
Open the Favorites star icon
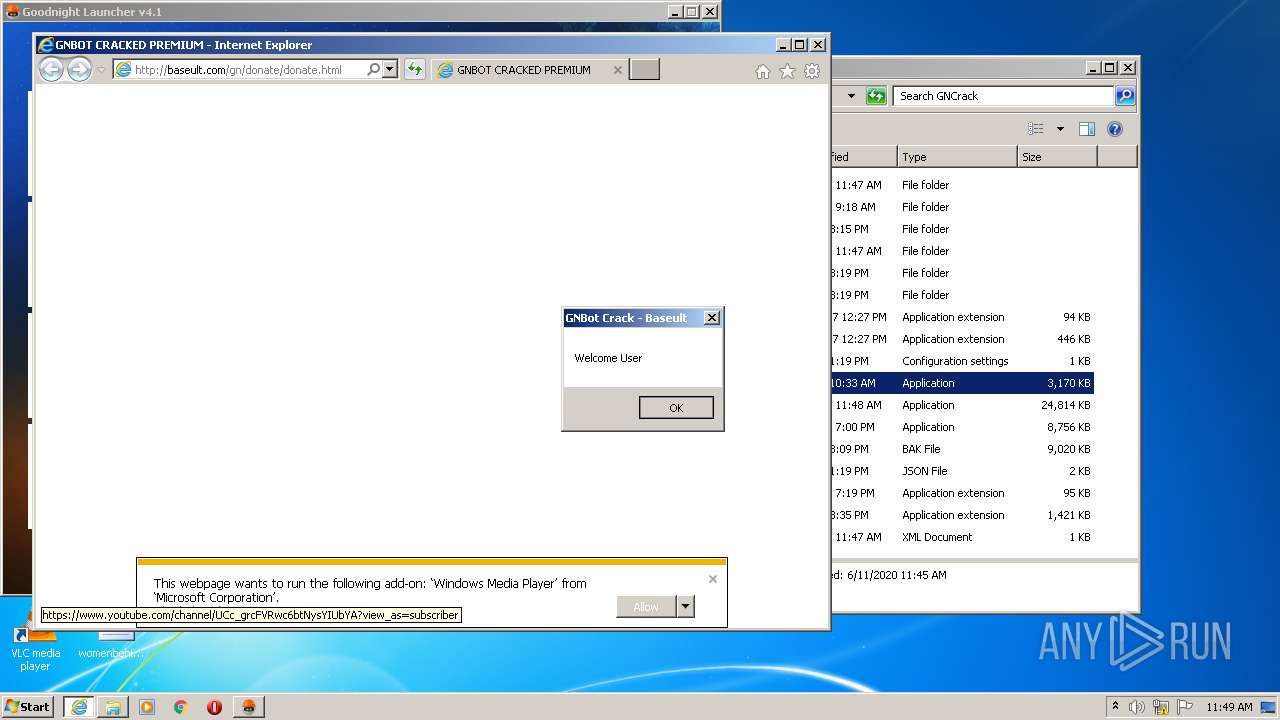click(787, 71)
